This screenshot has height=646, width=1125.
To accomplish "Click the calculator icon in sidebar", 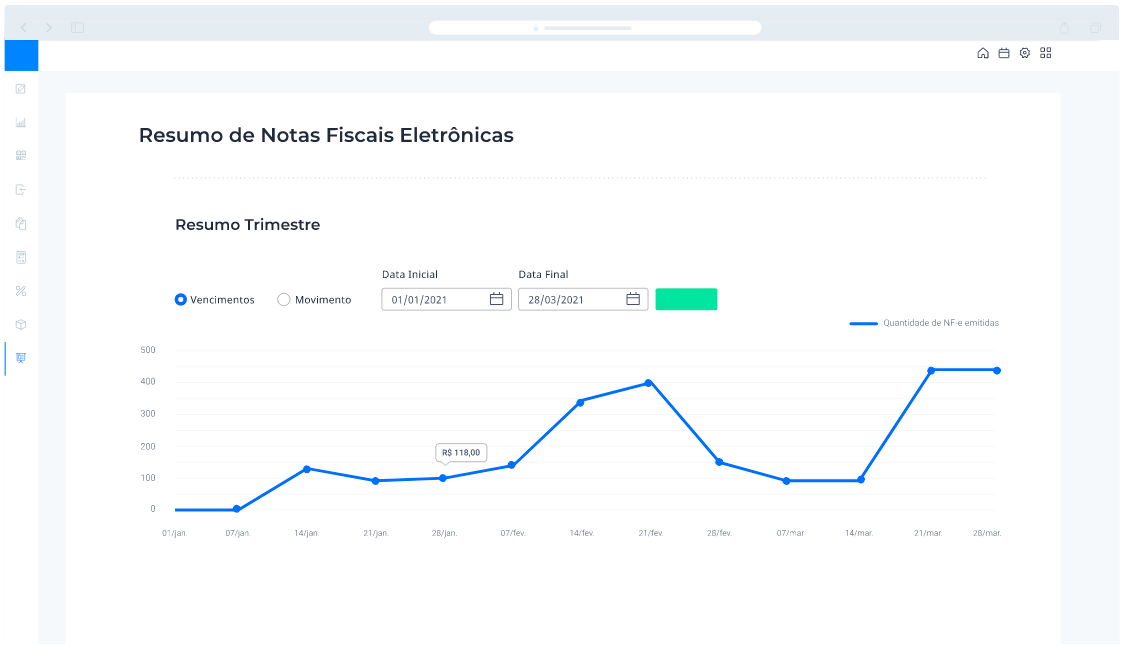I will [x=21, y=257].
